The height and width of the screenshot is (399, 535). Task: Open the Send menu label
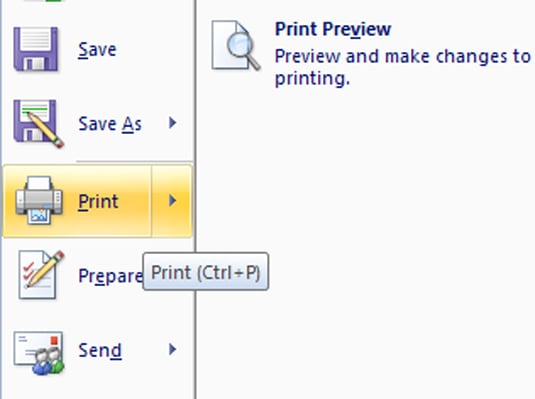100,351
